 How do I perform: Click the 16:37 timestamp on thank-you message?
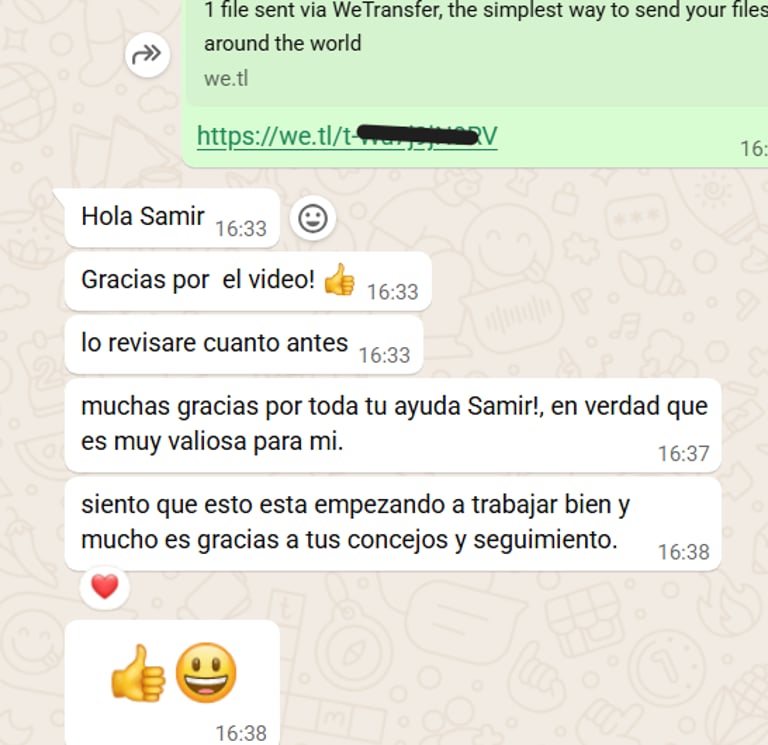point(683,454)
